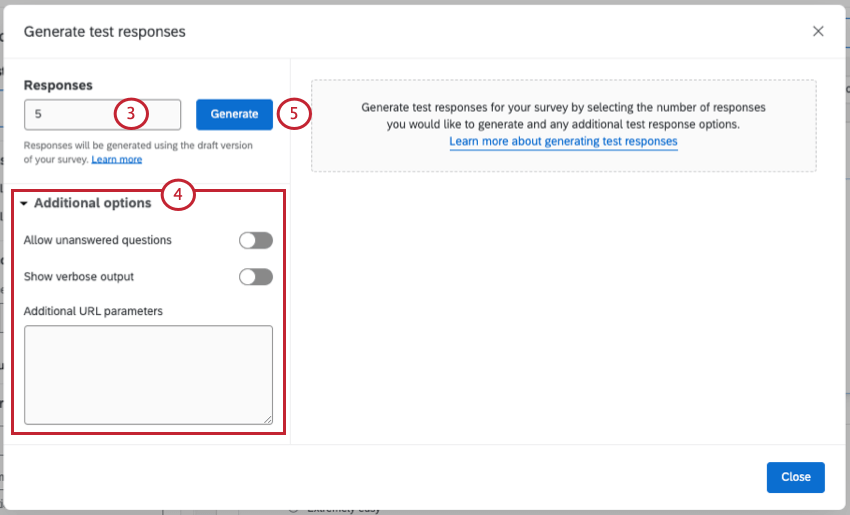Image resolution: width=850 pixels, height=515 pixels.
Task: Open the Learn more link under Responses
Action: [x=117, y=159]
